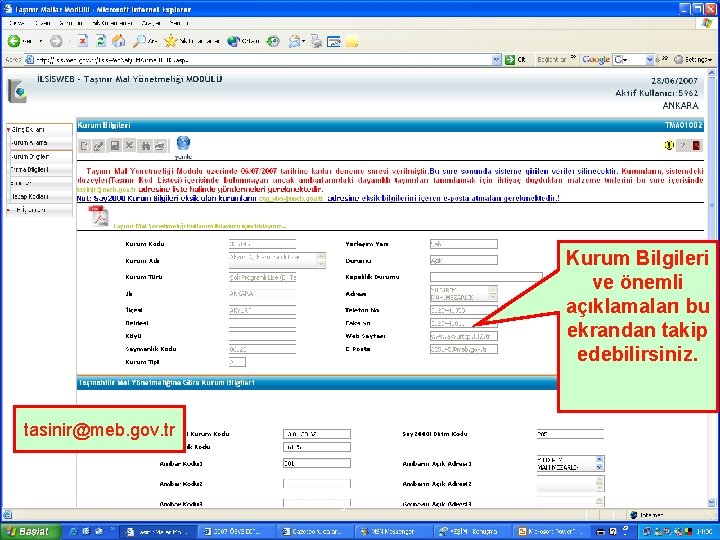The width and height of the screenshot is (720, 540).
Task: Open the Sık Kullanılanlar menu
Action: point(112,22)
